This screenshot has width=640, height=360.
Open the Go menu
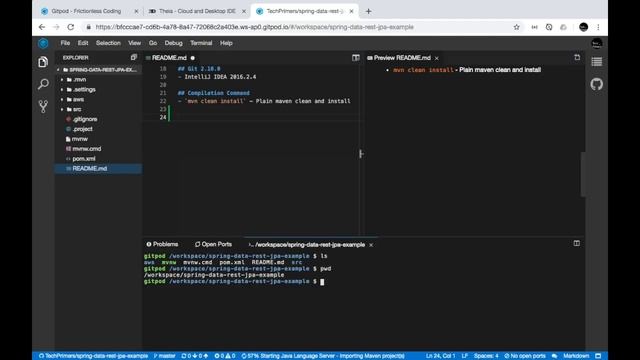153,43
